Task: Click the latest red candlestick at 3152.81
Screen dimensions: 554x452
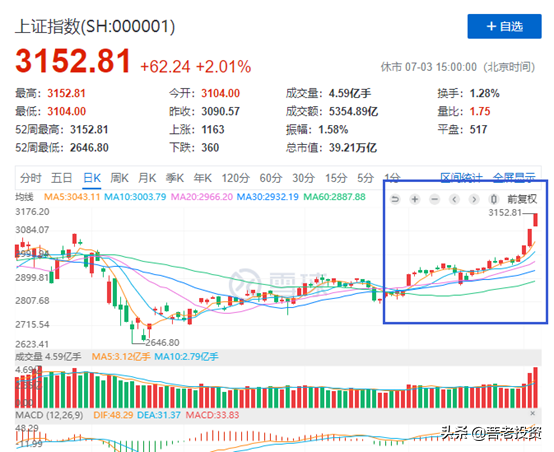Action: pos(536,219)
